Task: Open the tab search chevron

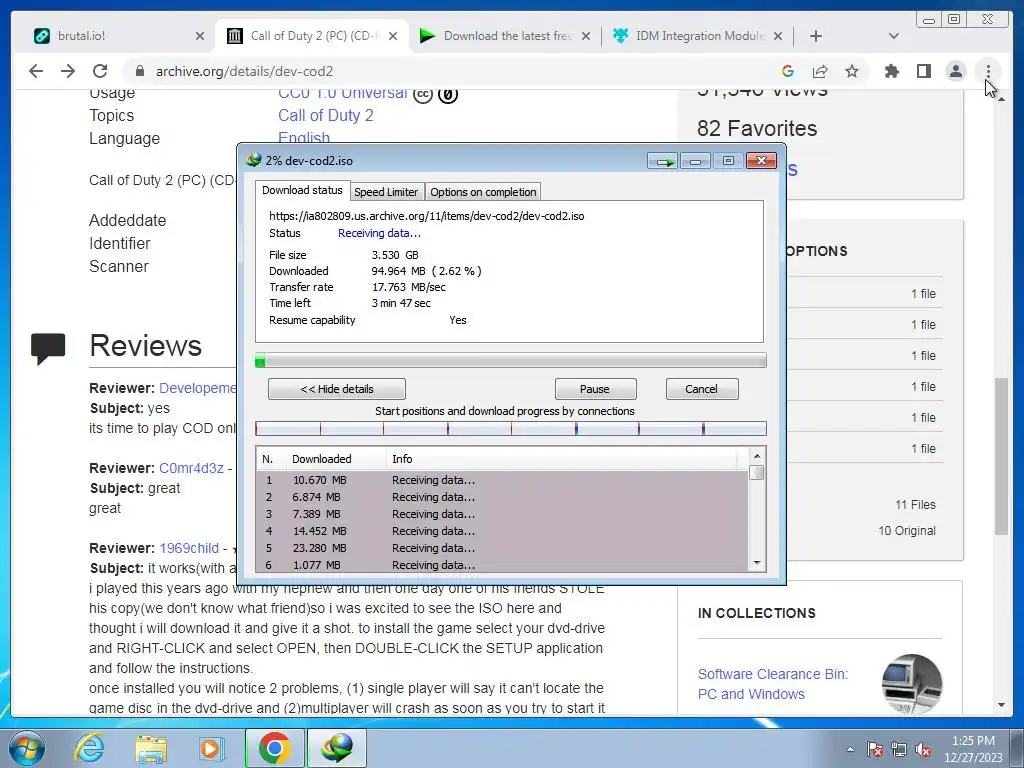Action: tap(893, 36)
